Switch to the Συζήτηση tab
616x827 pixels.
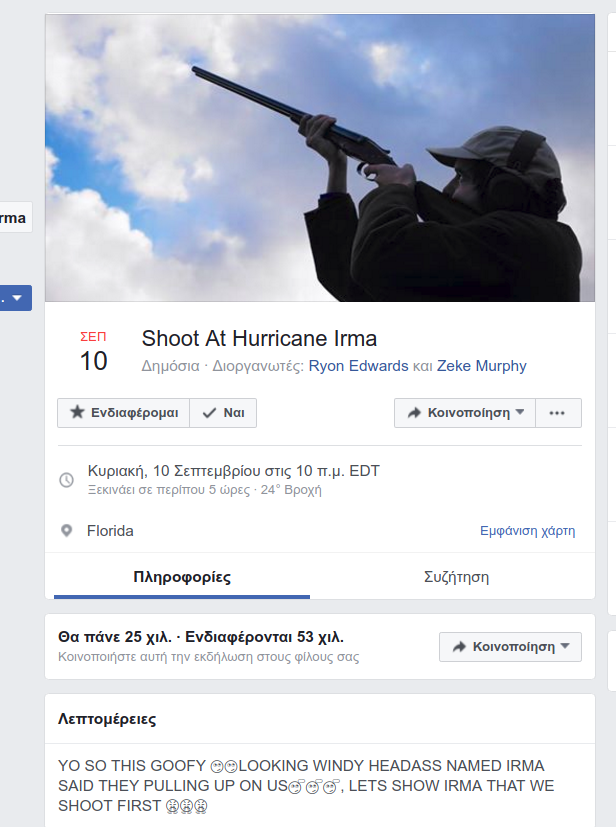pos(456,577)
